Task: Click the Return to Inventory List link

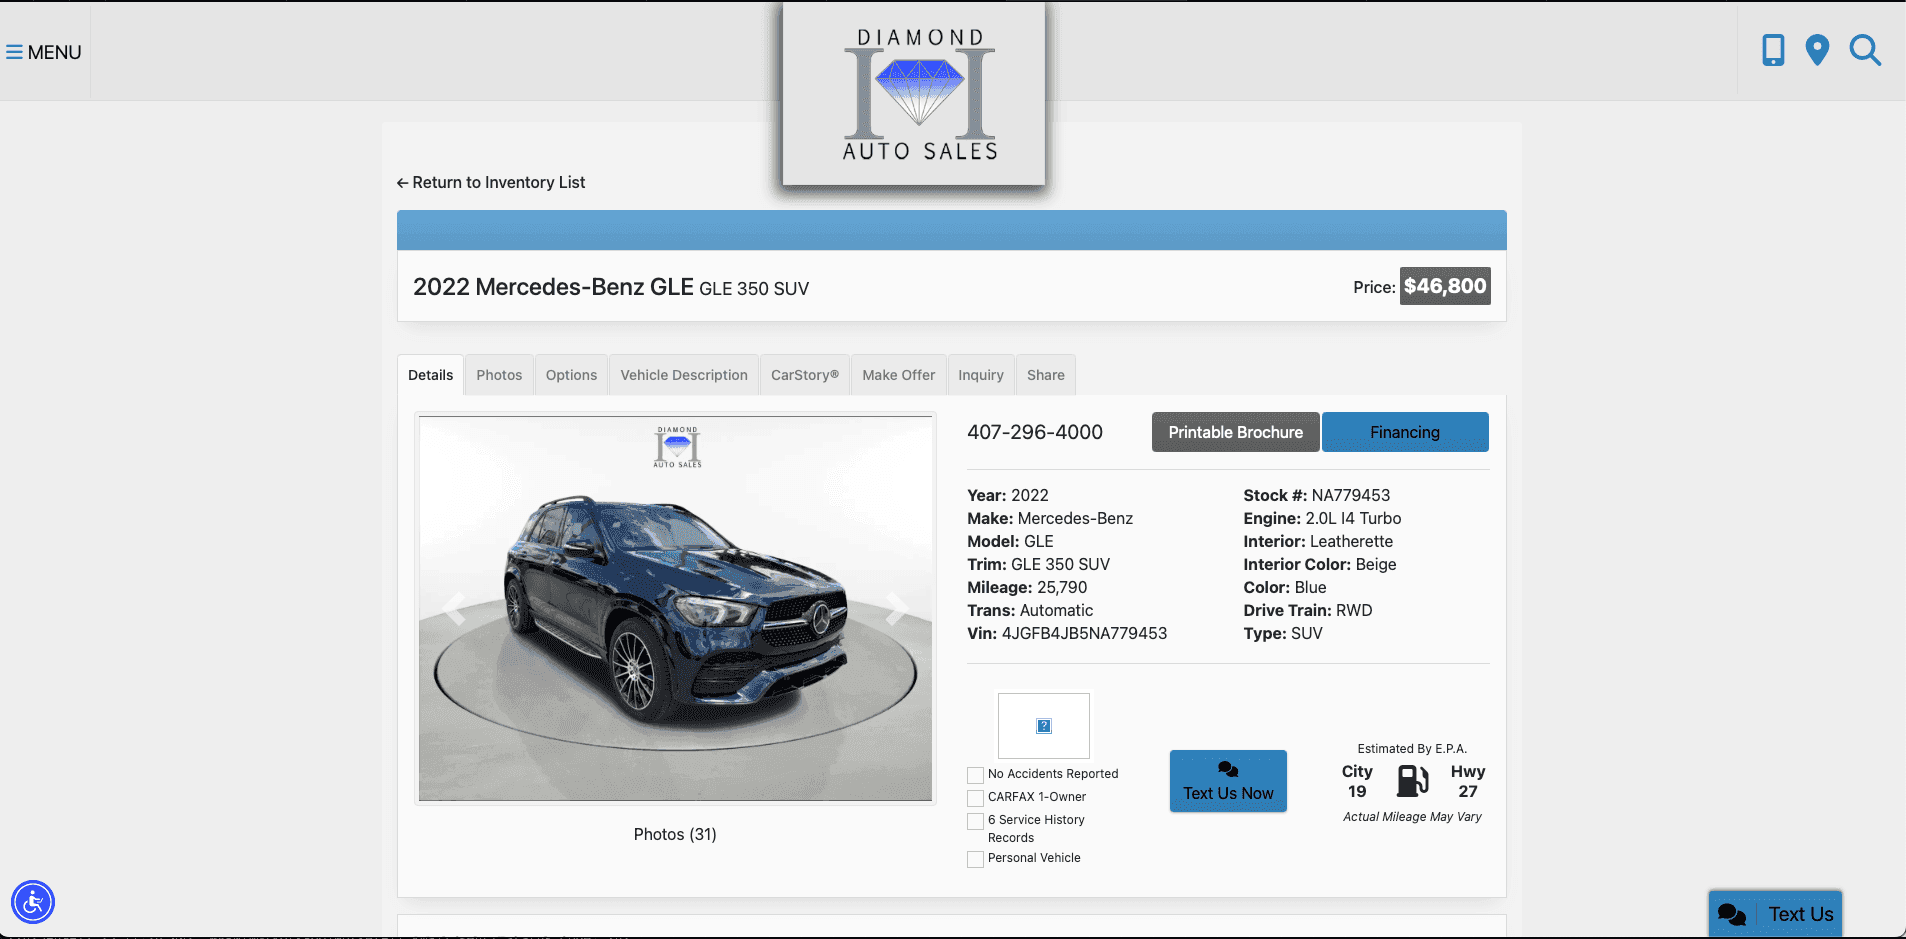Action: tap(491, 182)
